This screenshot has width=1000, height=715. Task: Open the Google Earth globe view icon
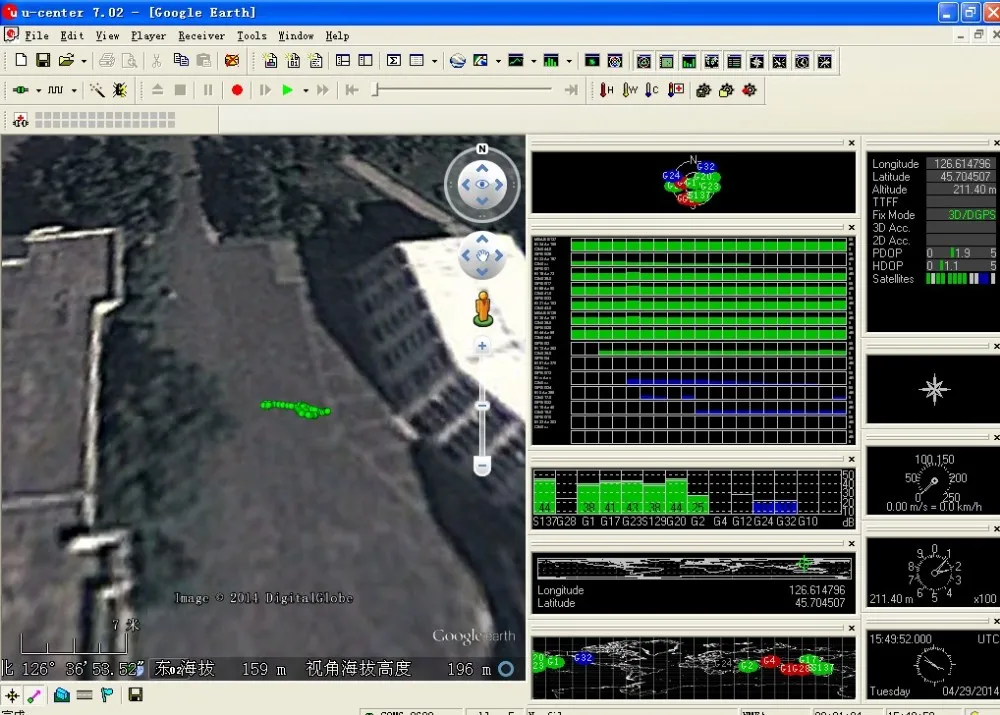point(457,61)
